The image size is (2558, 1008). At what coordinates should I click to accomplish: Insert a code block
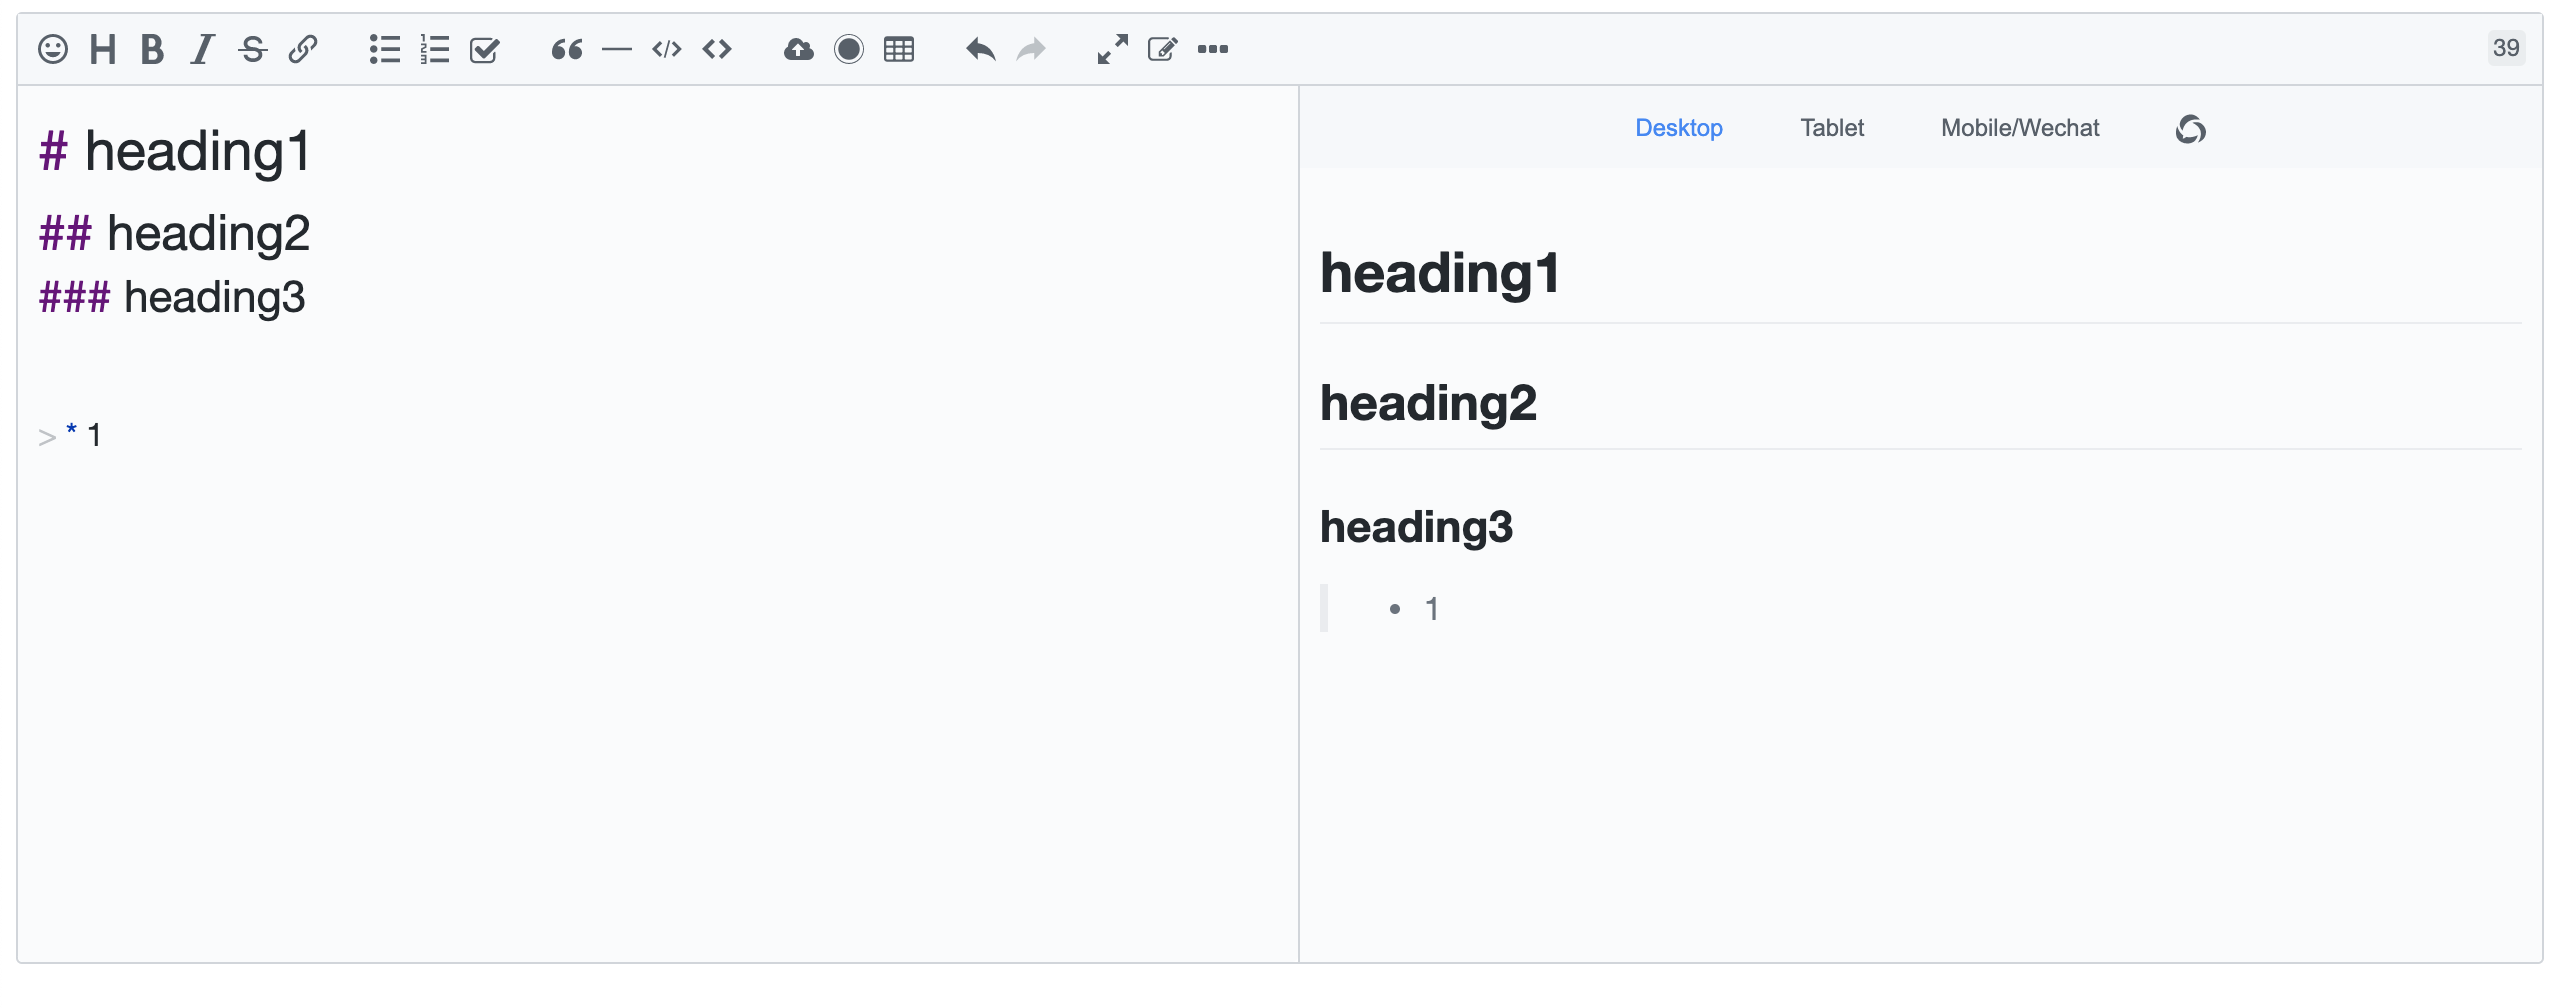[667, 49]
